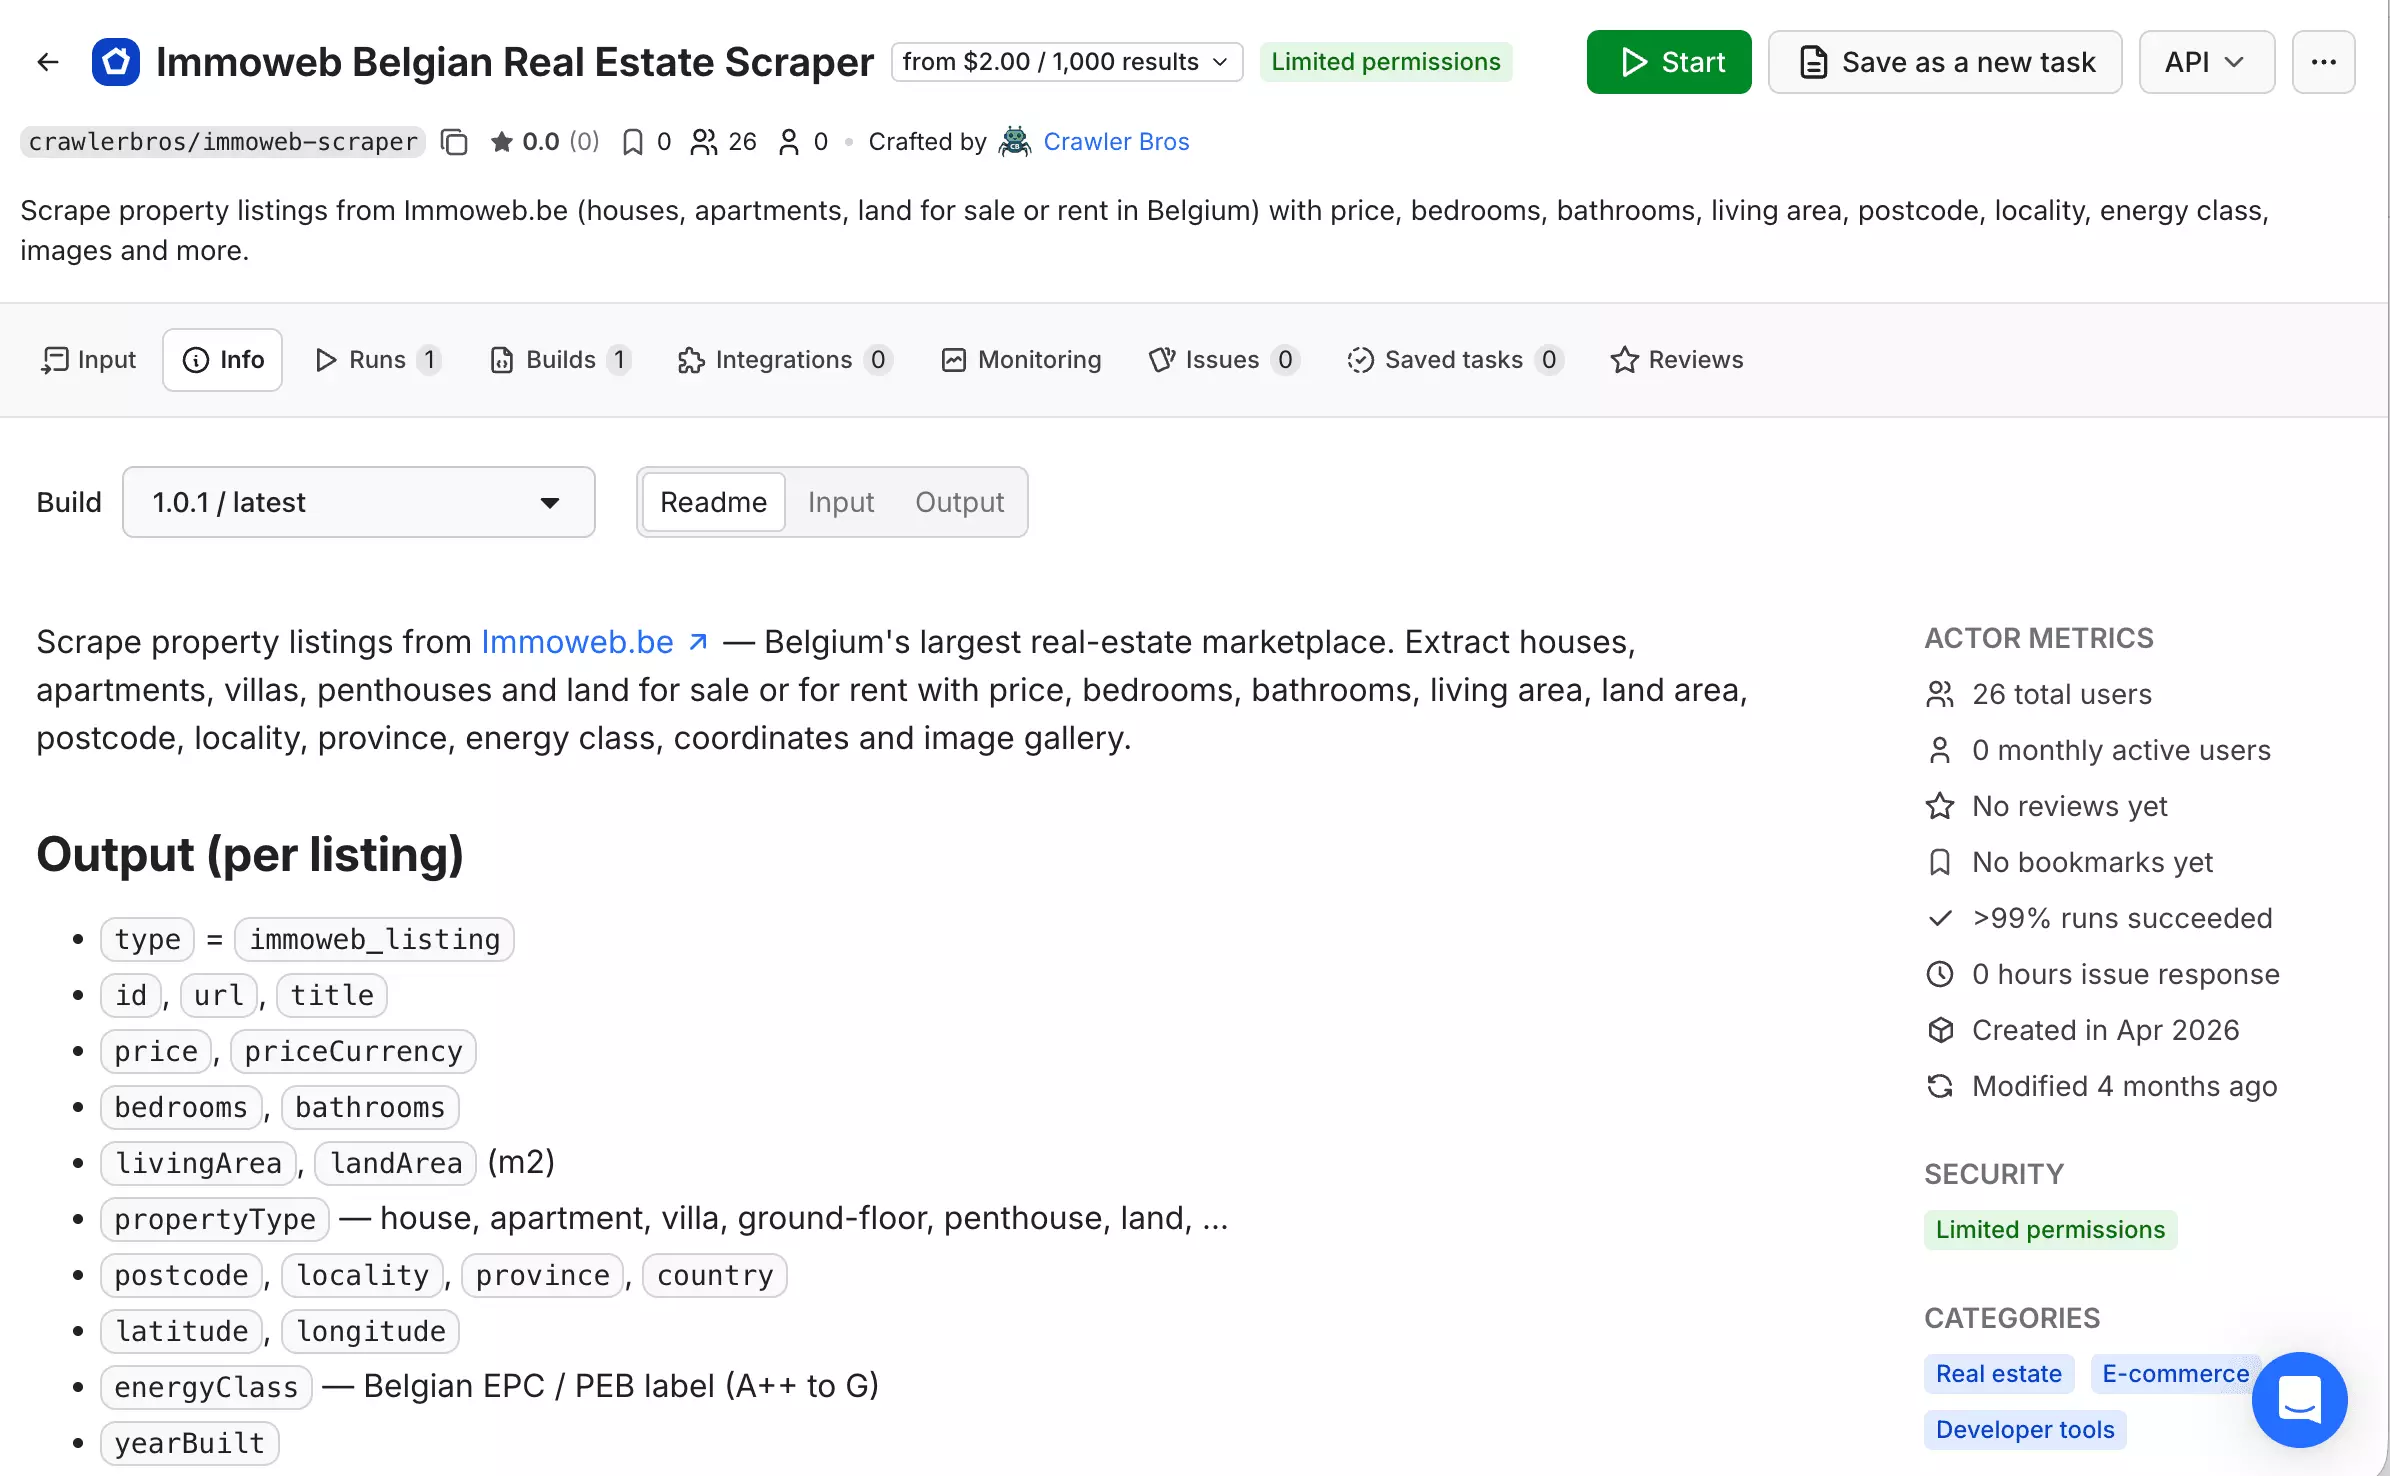Click the '>99% runs succeeded' metric
The image size is (2390, 1476).
[2122, 918]
